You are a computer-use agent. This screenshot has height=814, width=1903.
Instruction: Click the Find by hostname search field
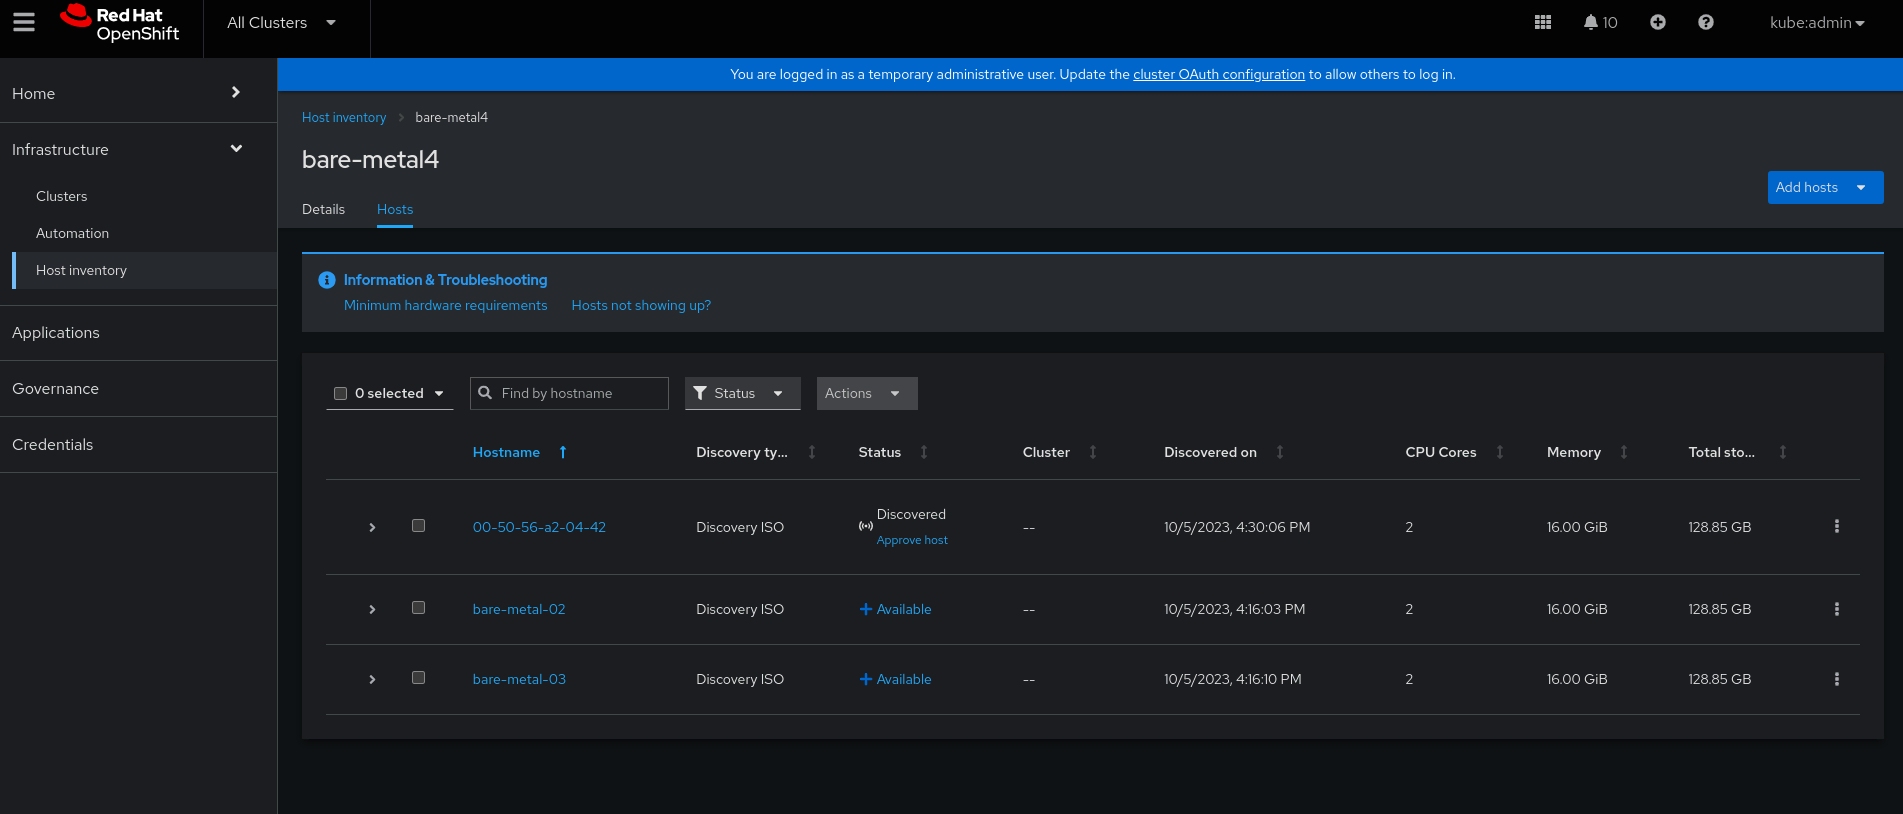(580, 393)
